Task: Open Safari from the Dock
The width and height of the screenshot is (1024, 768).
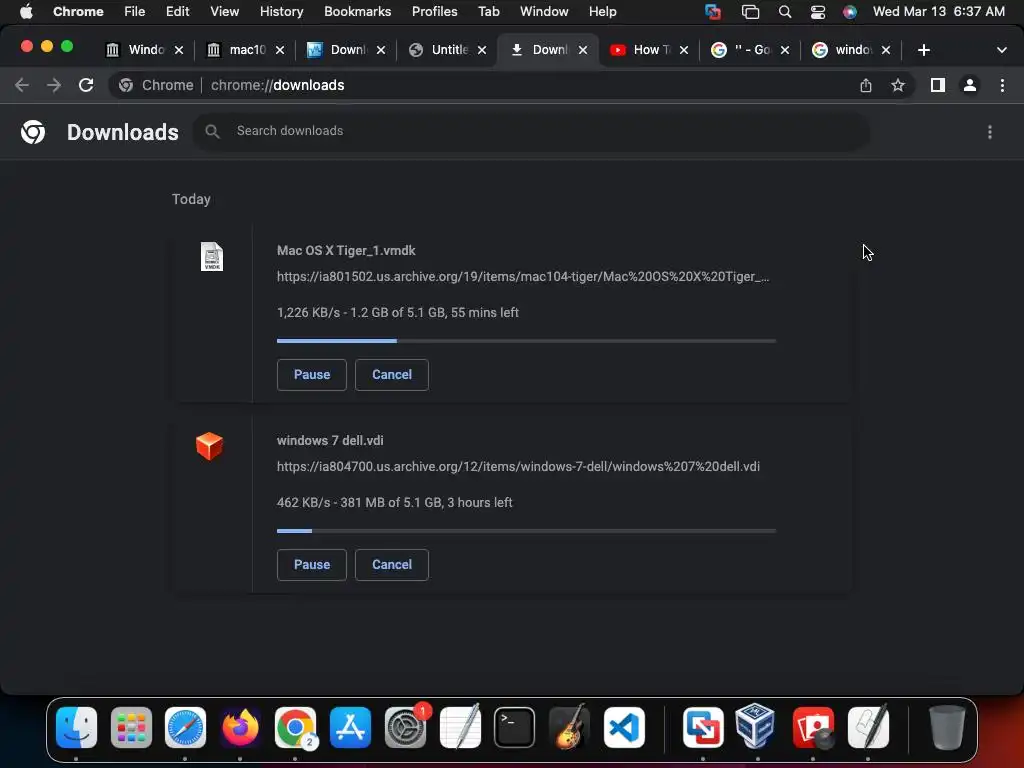Action: tap(185, 728)
